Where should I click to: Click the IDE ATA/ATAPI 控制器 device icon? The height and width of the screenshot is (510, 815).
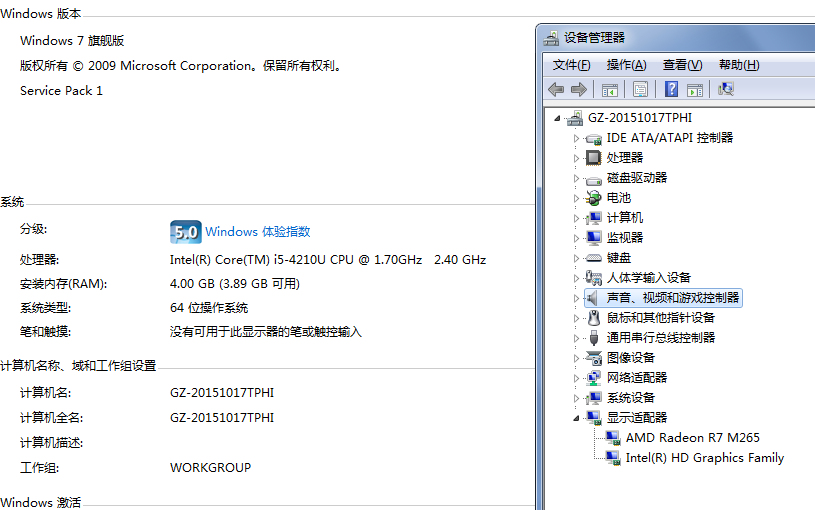click(x=593, y=138)
